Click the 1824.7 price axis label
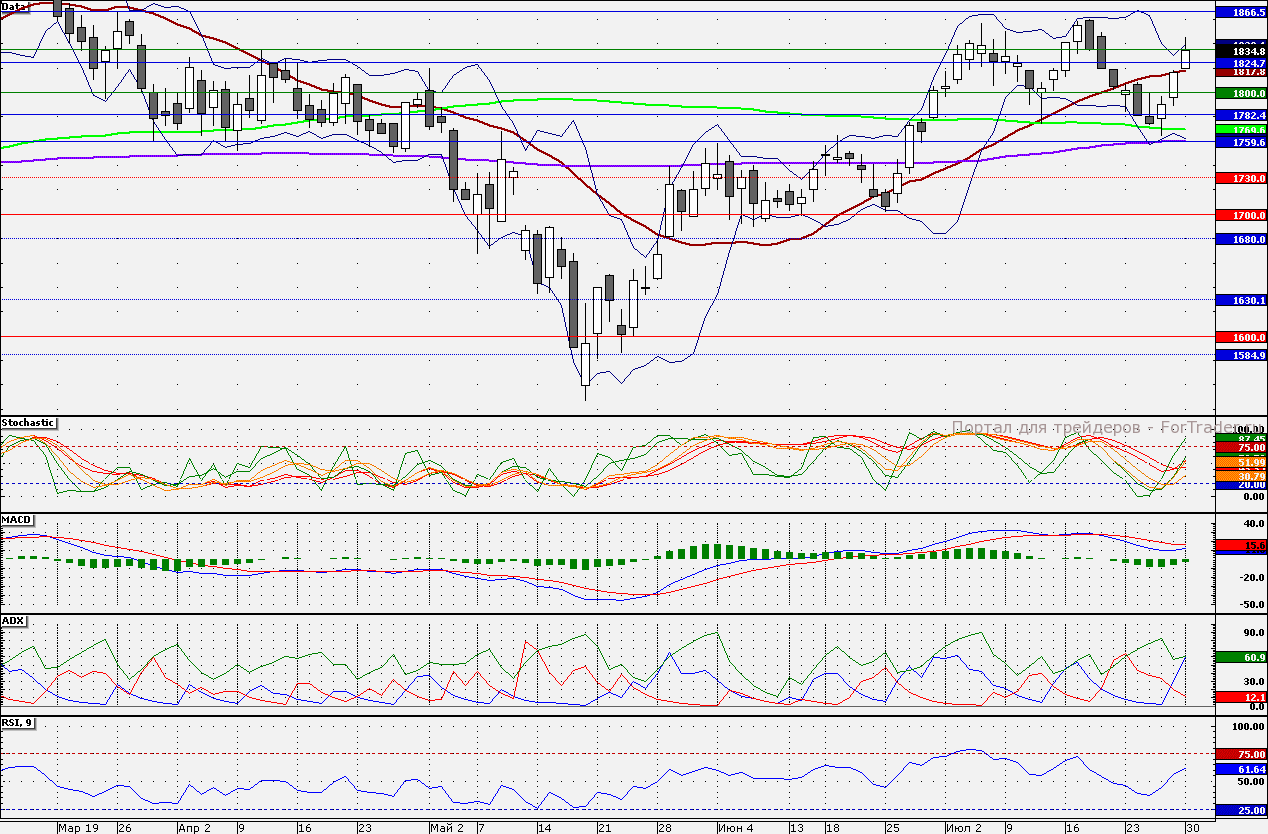The height and width of the screenshot is (834, 1268). tap(1241, 62)
